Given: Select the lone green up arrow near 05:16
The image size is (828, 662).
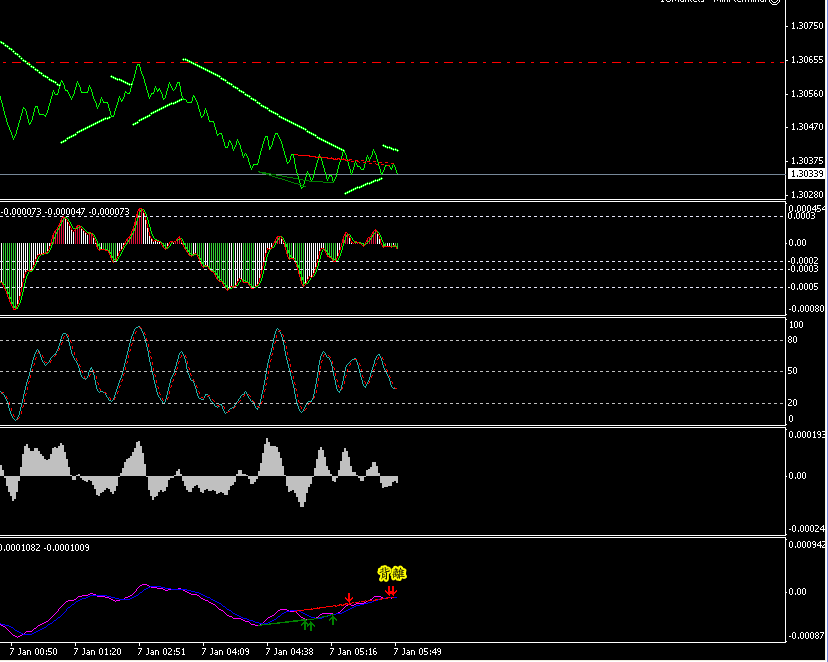Looking at the screenshot, I should (x=333, y=619).
